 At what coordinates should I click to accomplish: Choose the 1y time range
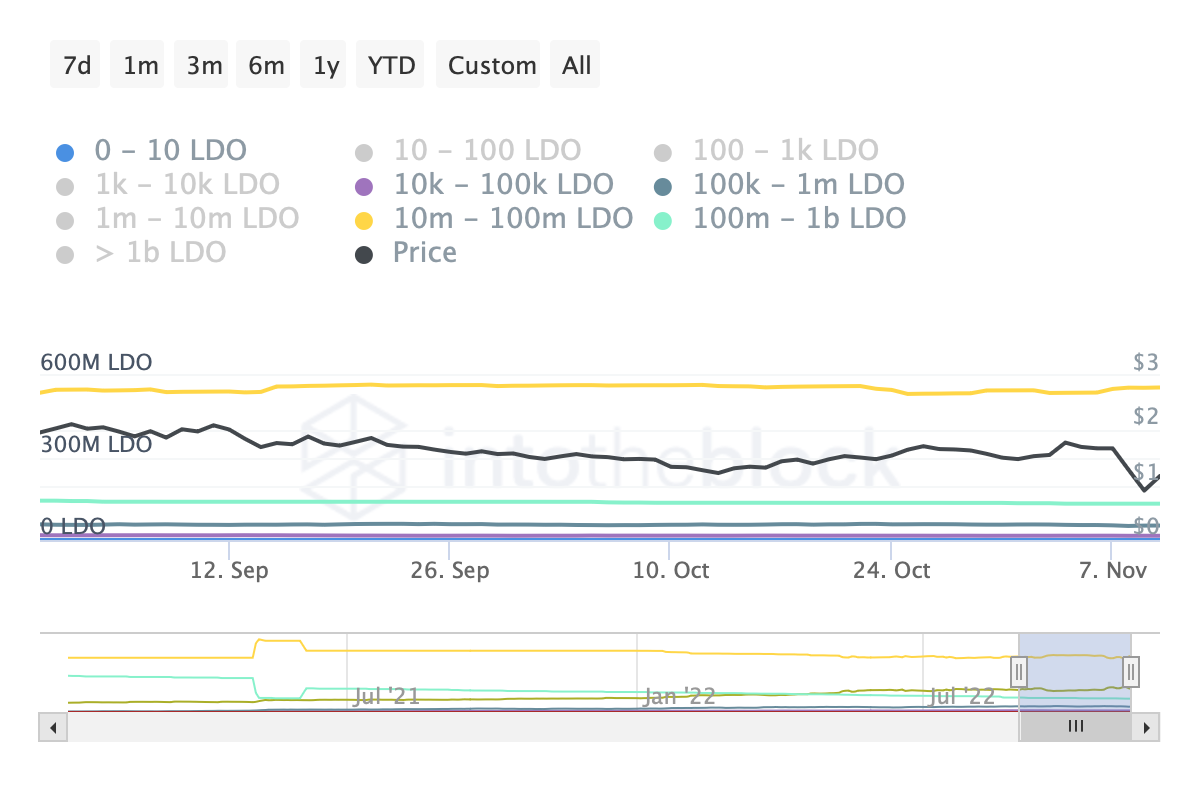pos(326,66)
